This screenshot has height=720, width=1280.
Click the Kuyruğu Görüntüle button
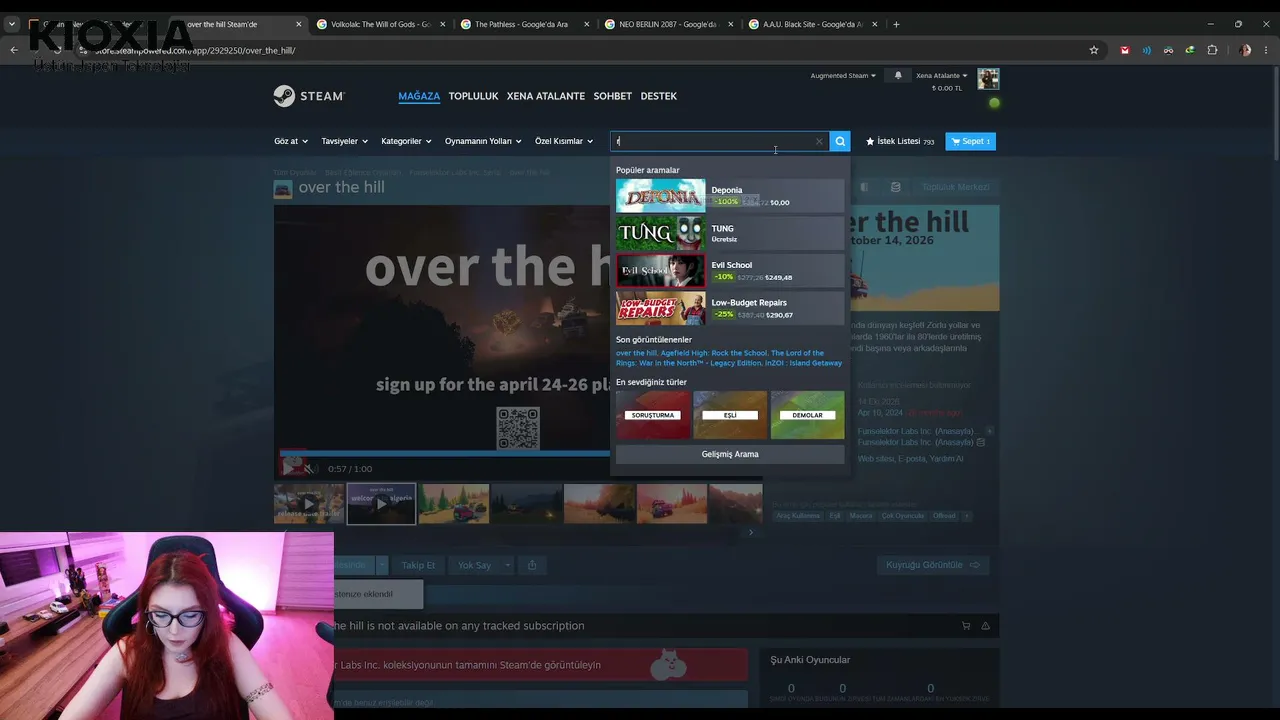click(932, 565)
